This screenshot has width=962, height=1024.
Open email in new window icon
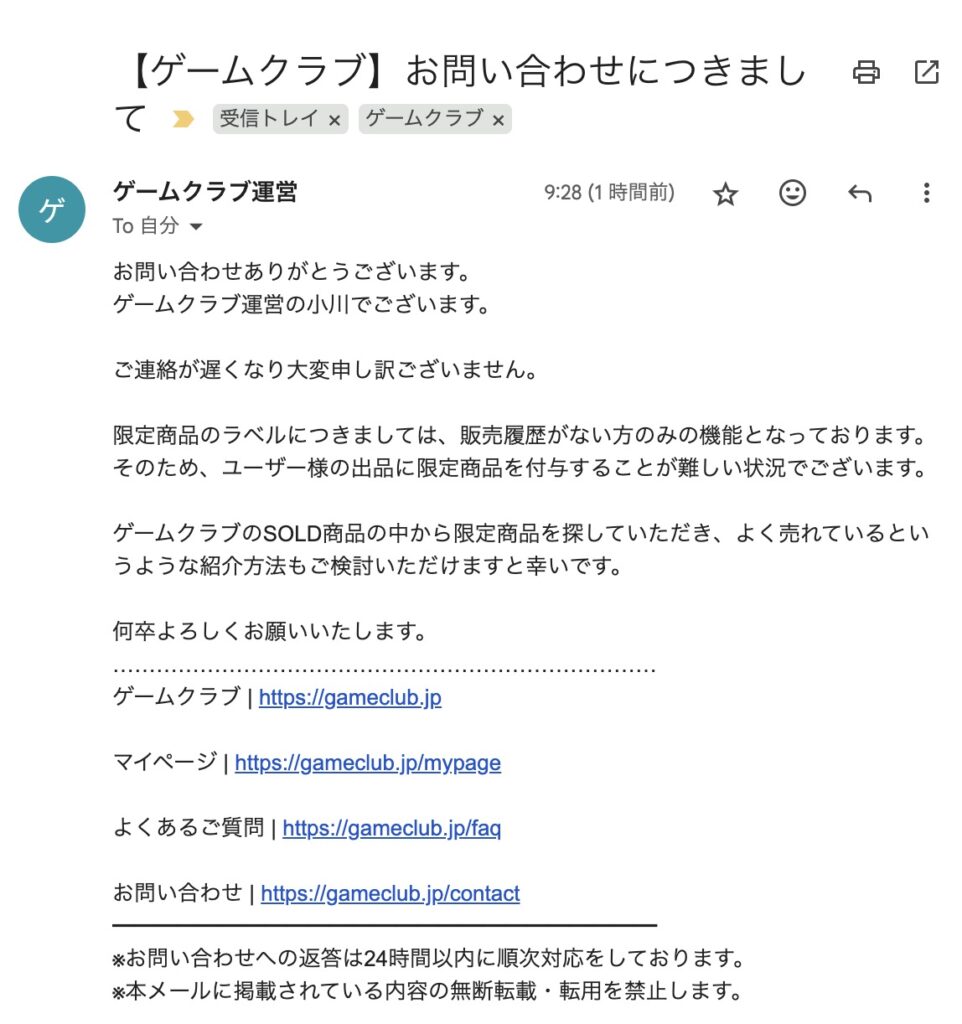[927, 72]
